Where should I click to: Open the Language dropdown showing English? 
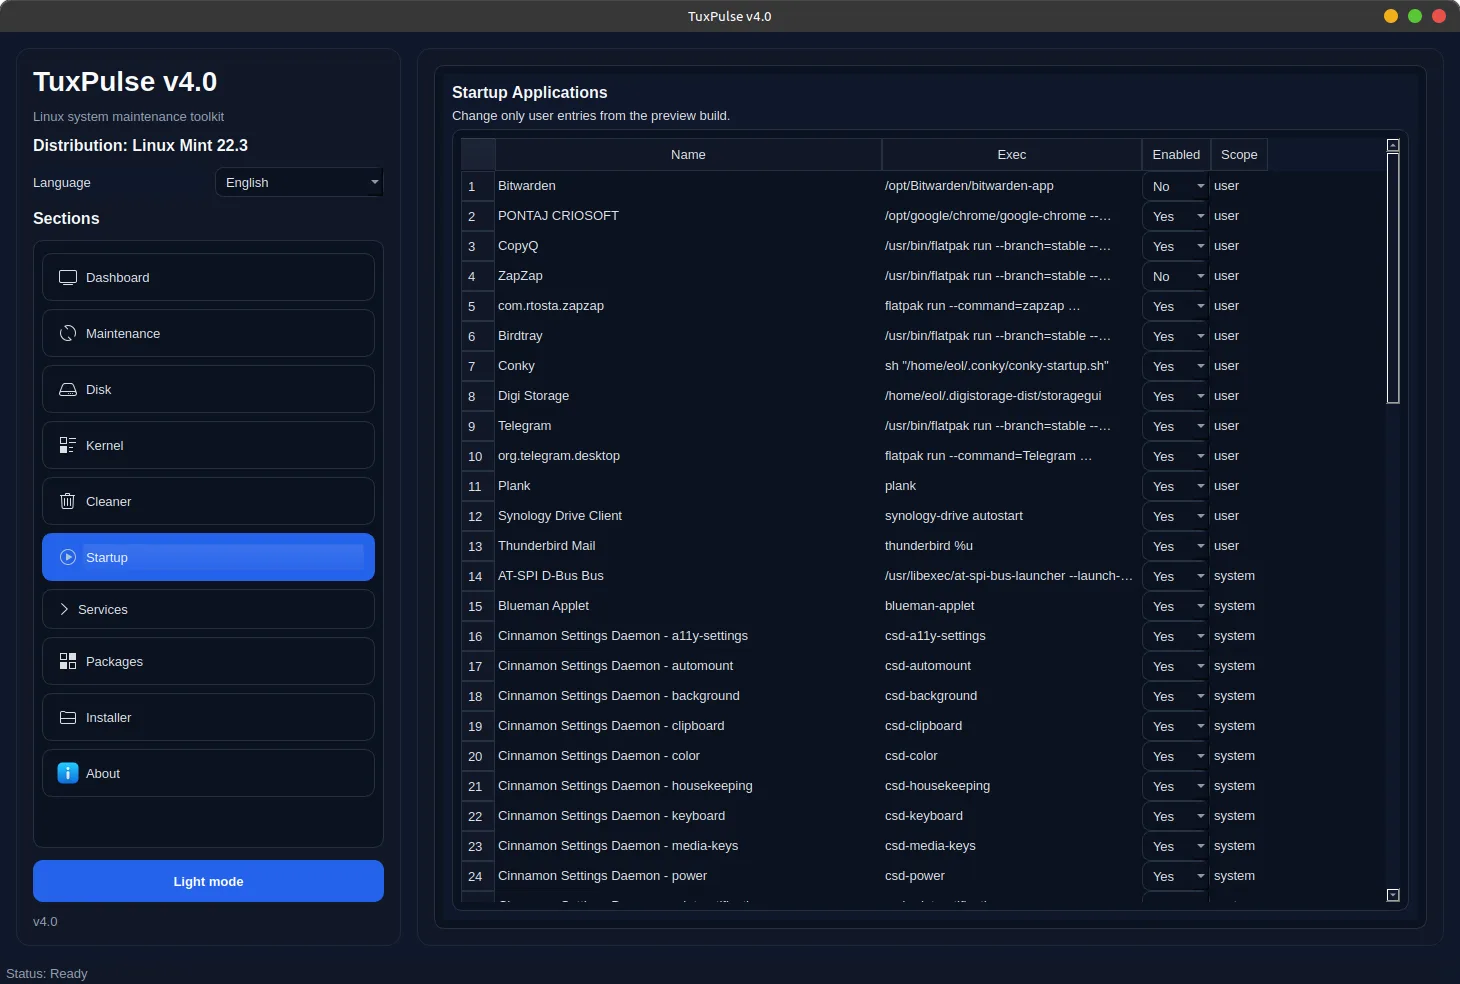click(299, 182)
